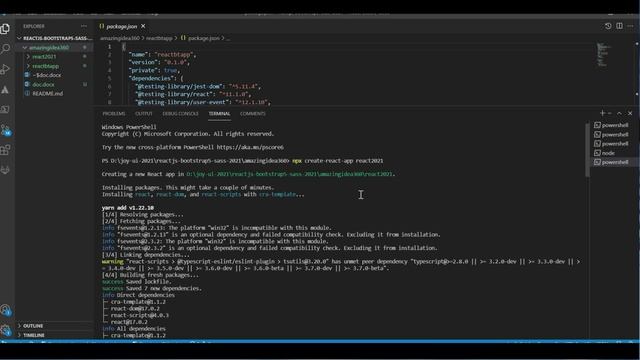Switch to the Debug Console tab
This screenshot has height=360, width=640.
click(x=180, y=113)
